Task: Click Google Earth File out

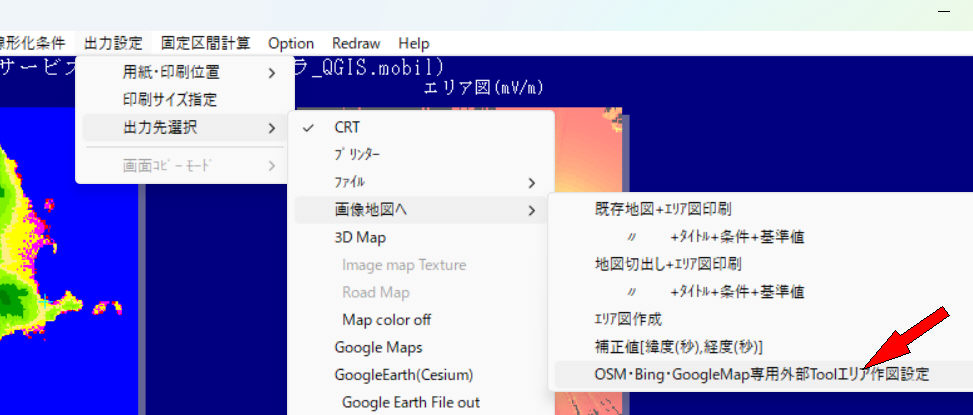Action: 410,402
